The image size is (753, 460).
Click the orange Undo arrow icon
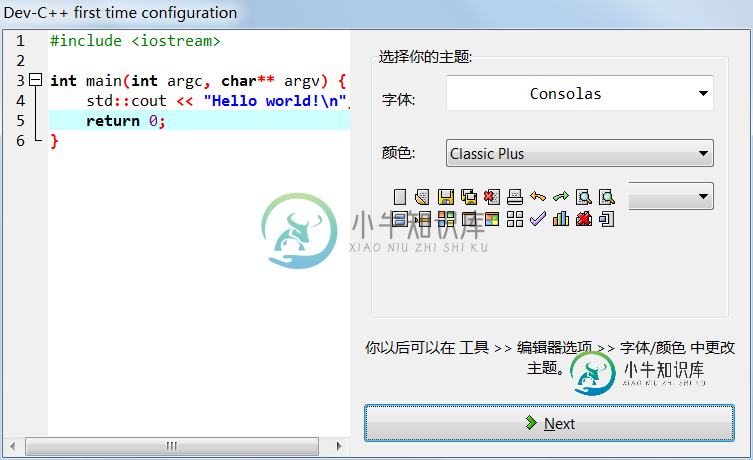538,197
